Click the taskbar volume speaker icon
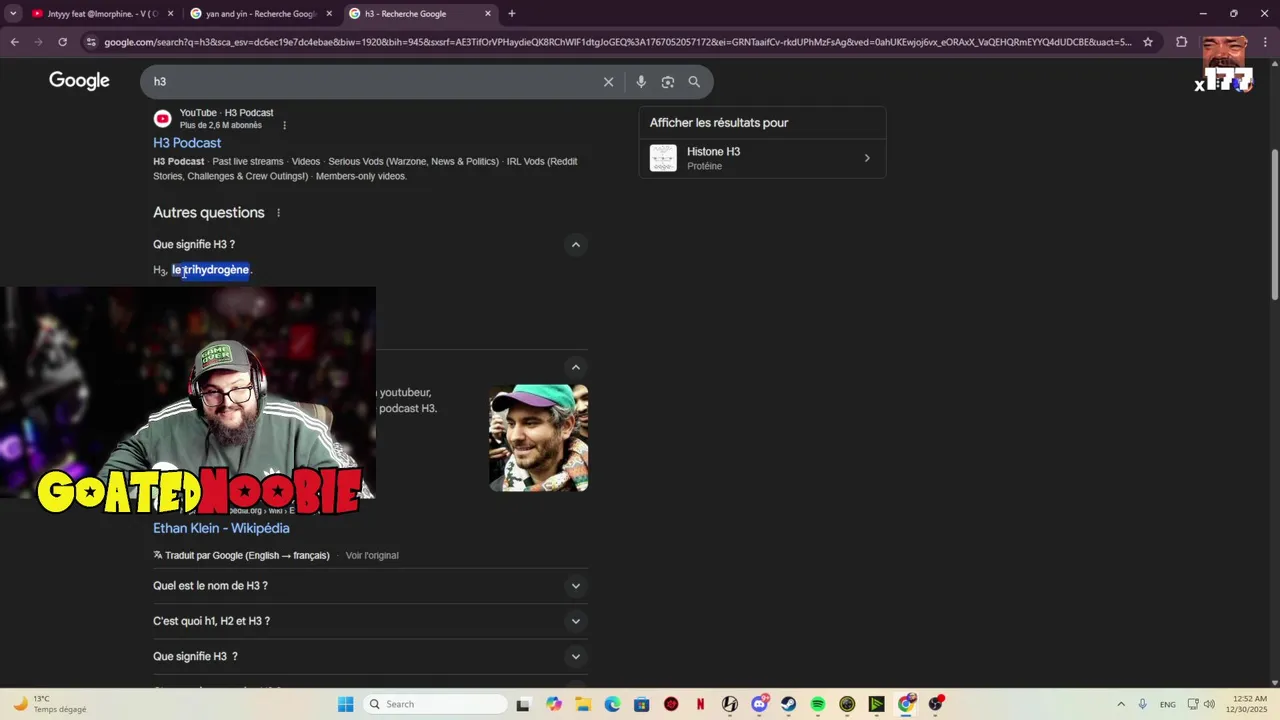The width and height of the screenshot is (1280, 720). click(1209, 704)
